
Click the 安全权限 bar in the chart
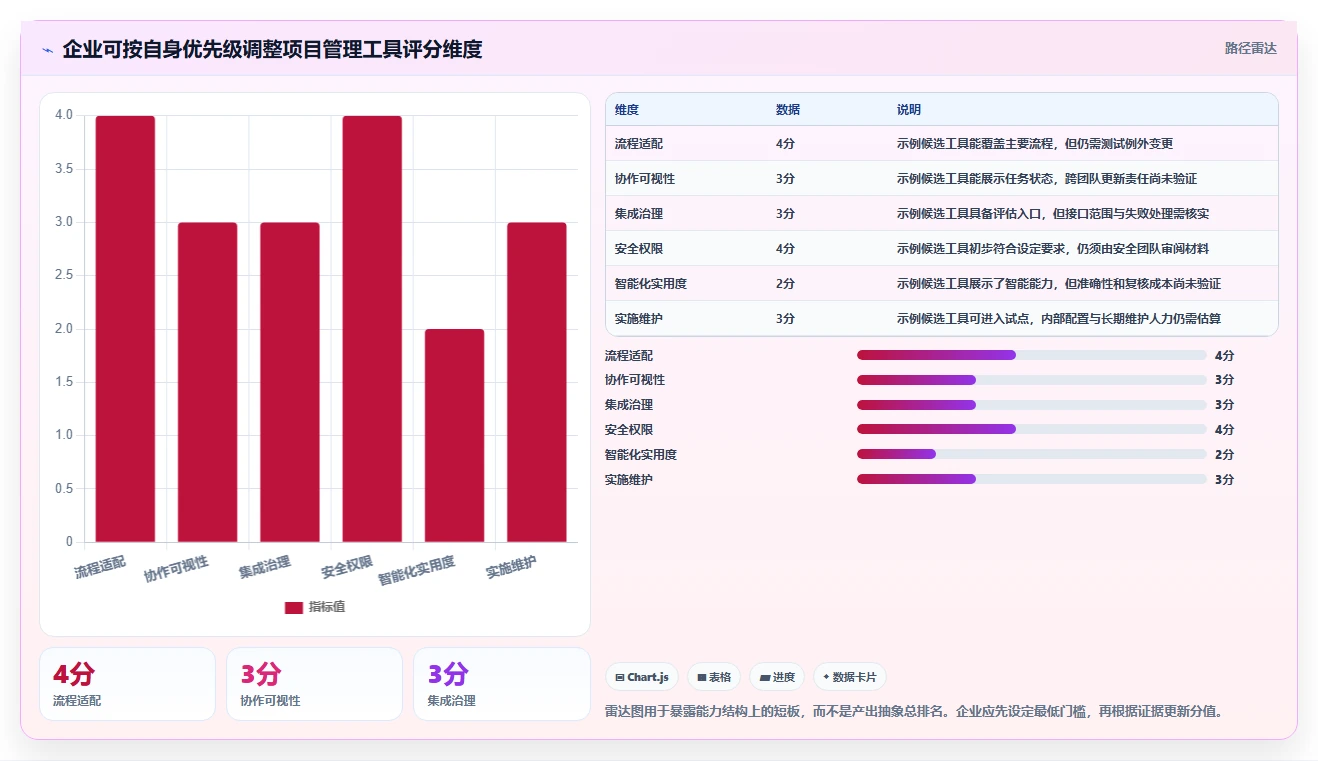[x=372, y=329]
